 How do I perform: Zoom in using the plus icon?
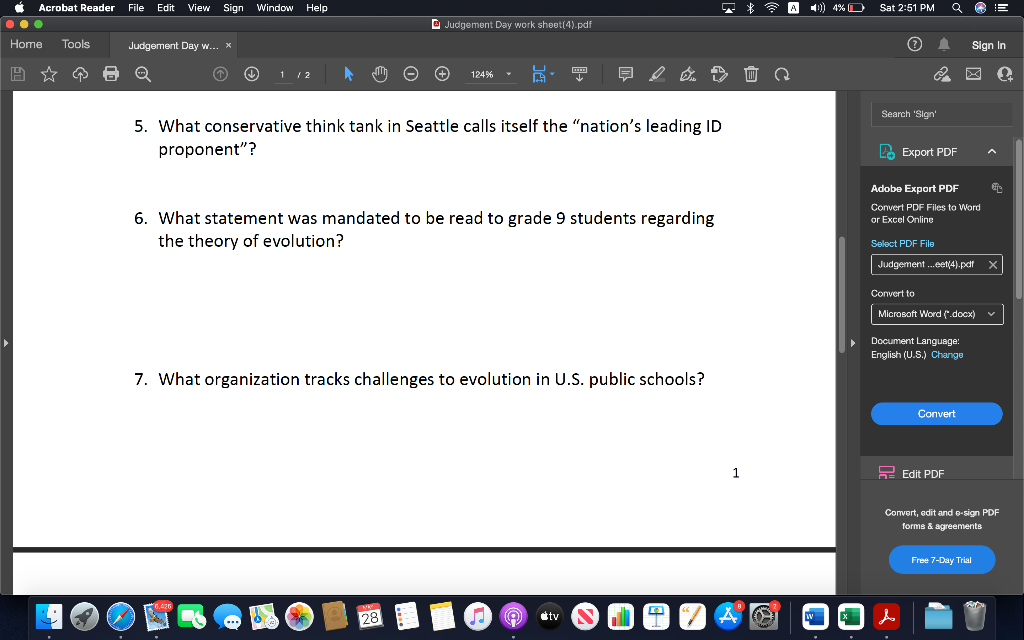pos(441,73)
